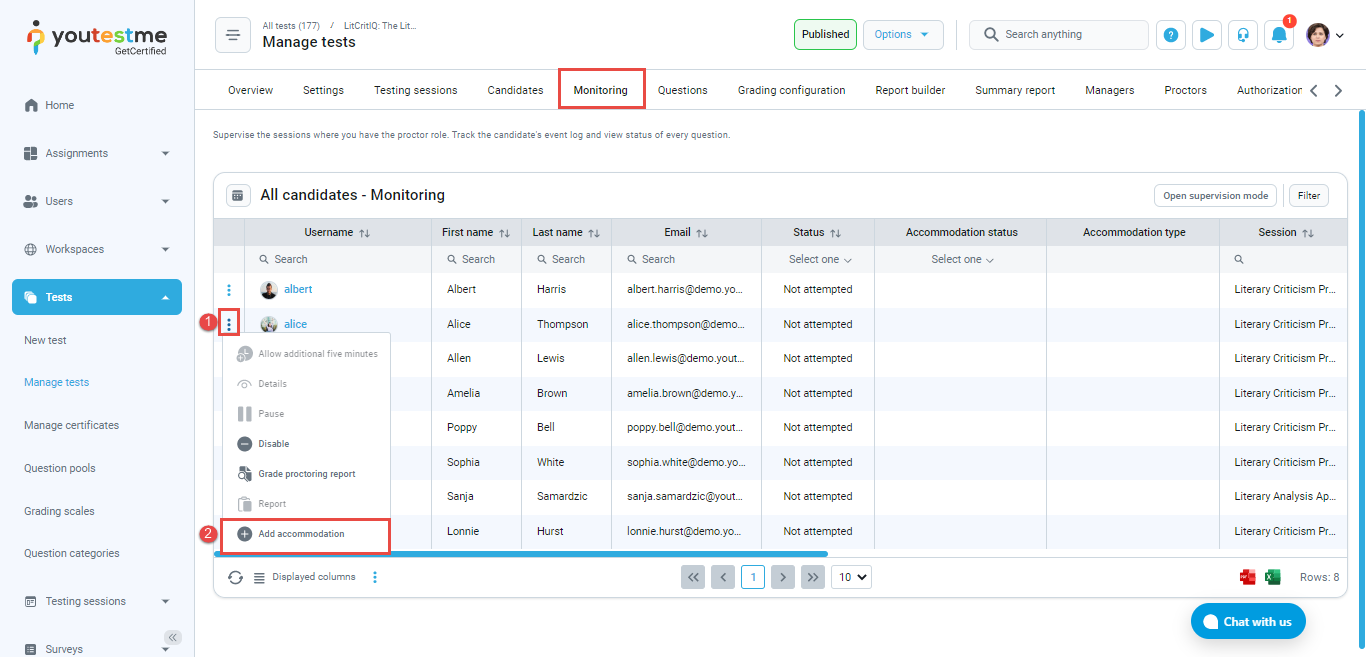Open the help question mark icon
The width and height of the screenshot is (1366, 657).
click(1171, 35)
